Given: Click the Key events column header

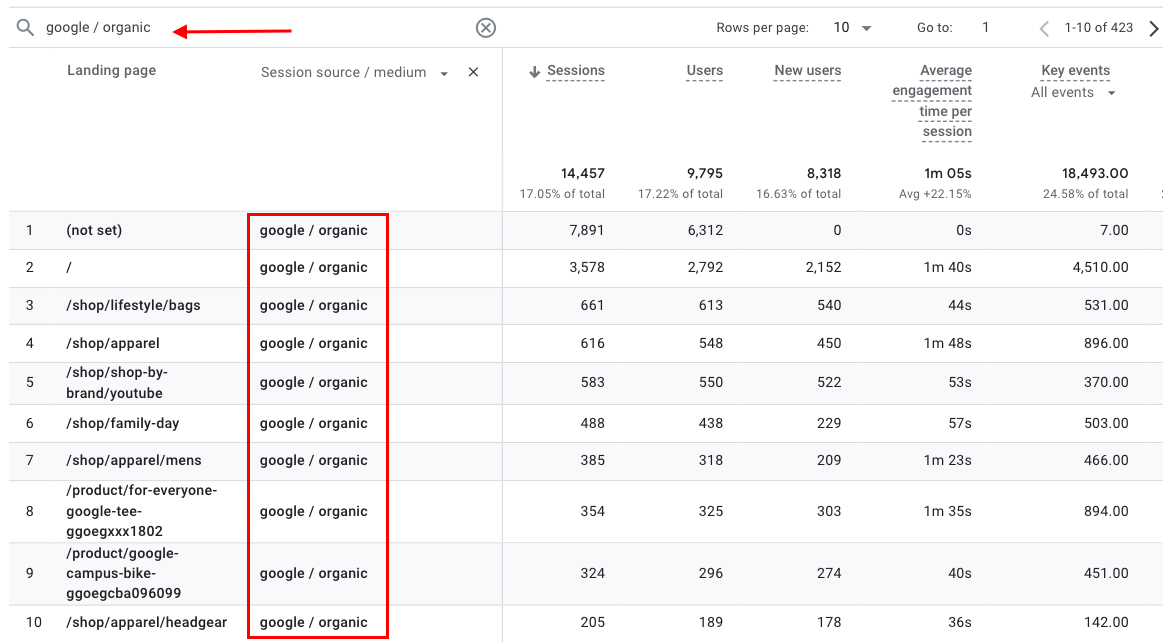Looking at the screenshot, I should click(1075, 70).
